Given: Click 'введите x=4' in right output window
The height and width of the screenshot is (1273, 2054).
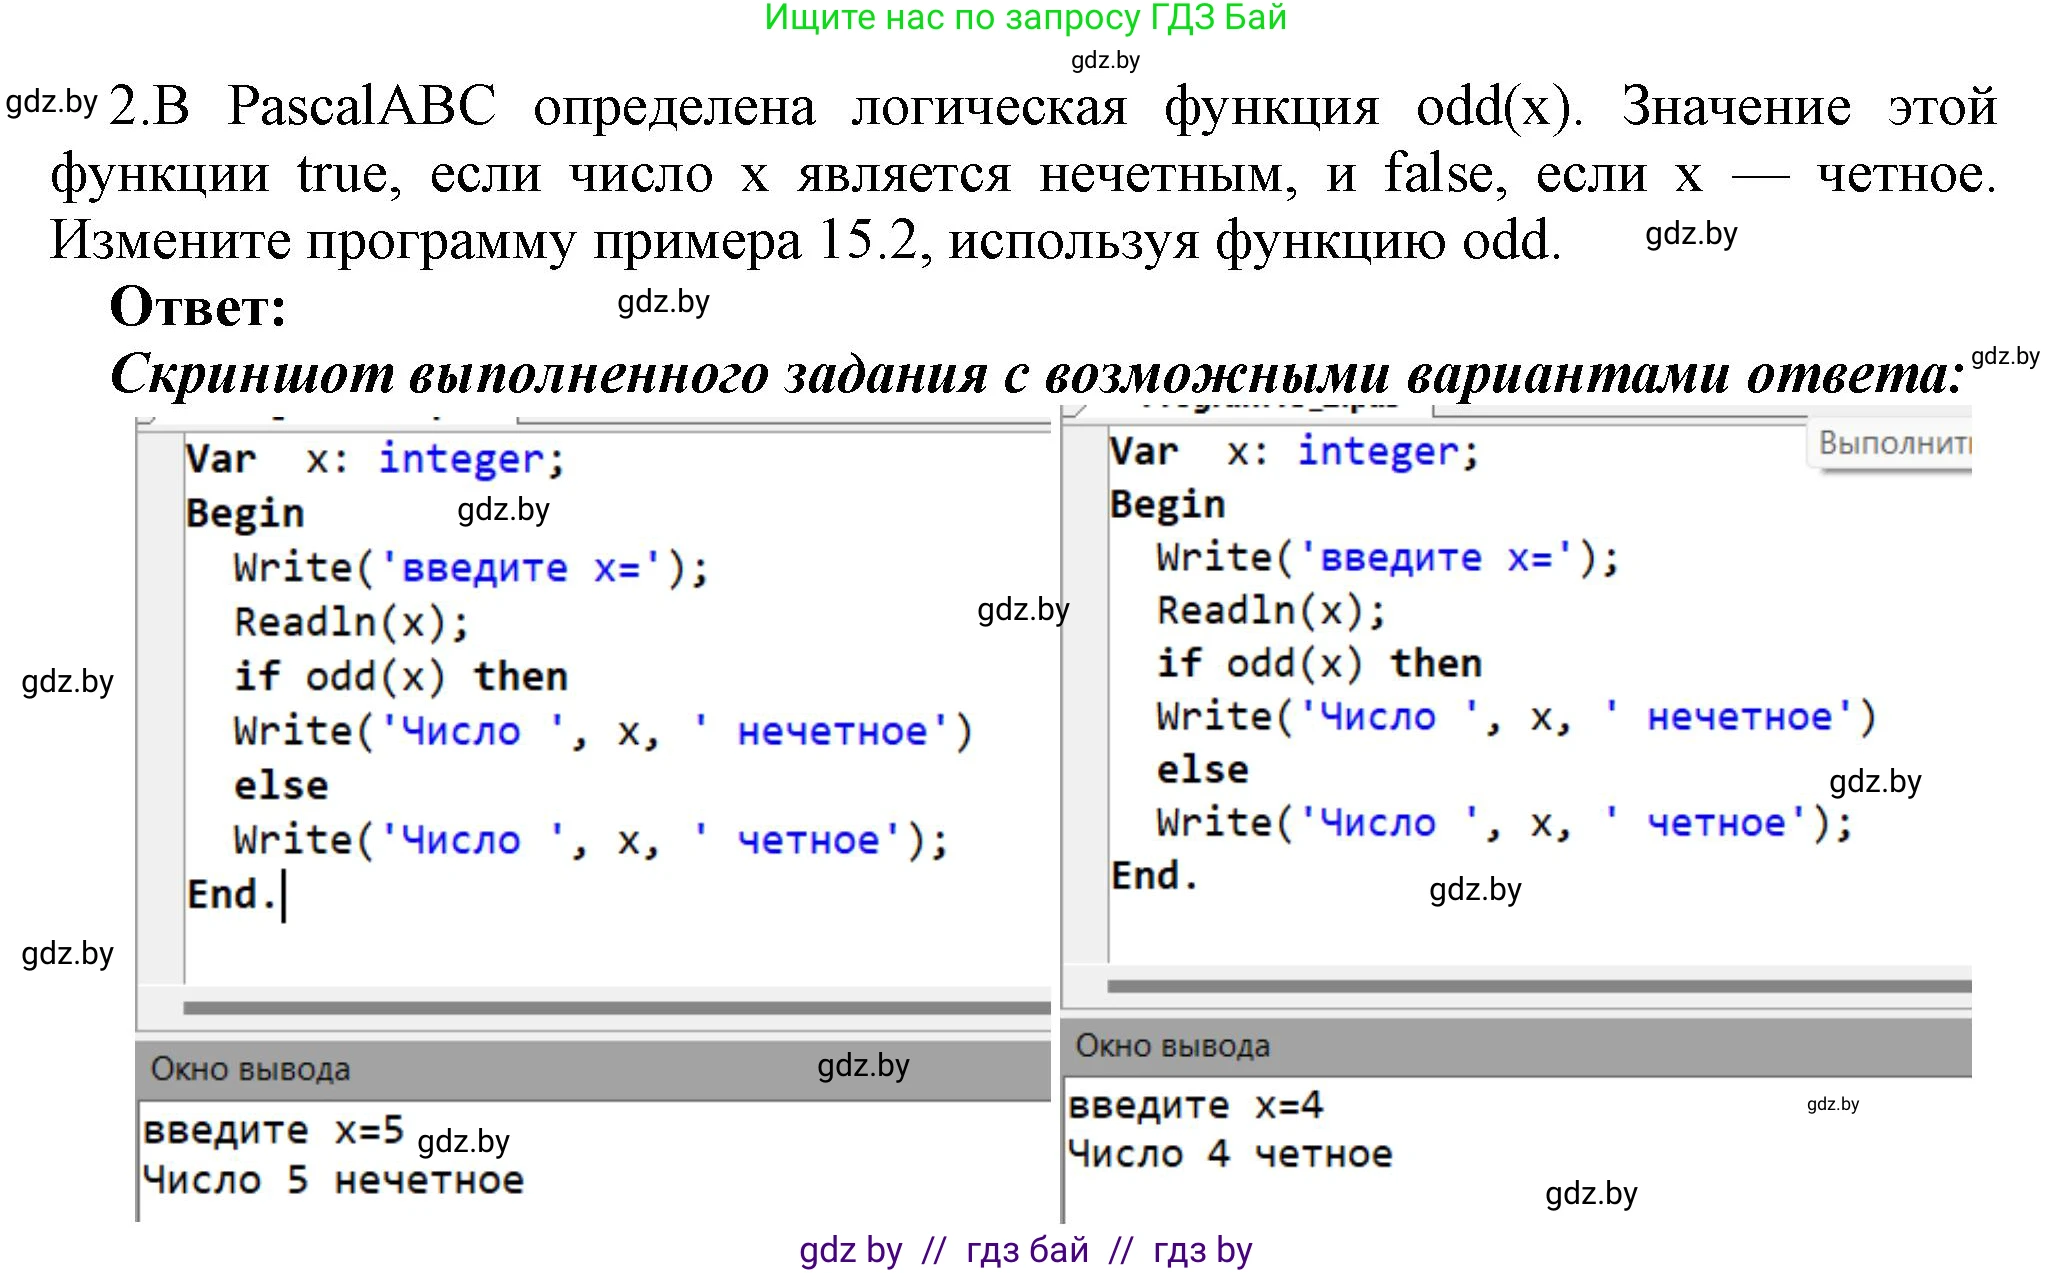Looking at the screenshot, I should pyautogui.click(x=1195, y=1106).
